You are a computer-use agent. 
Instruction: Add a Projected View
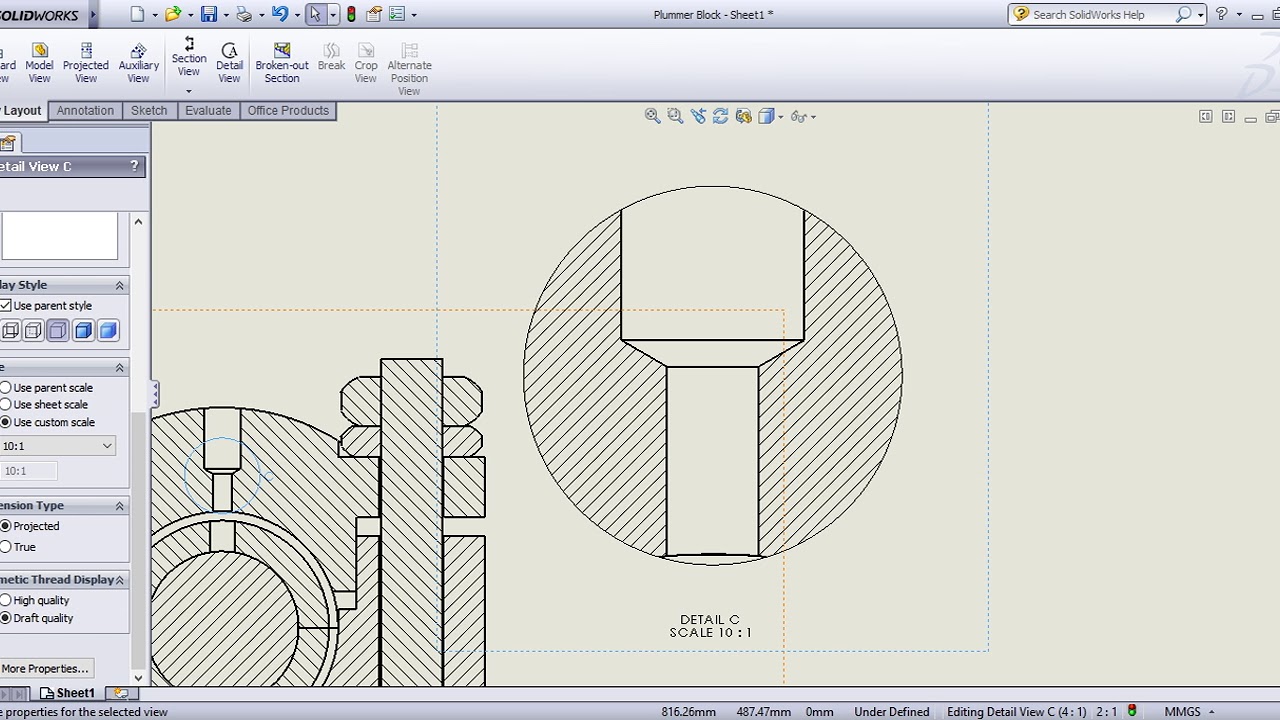pyautogui.click(x=86, y=63)
